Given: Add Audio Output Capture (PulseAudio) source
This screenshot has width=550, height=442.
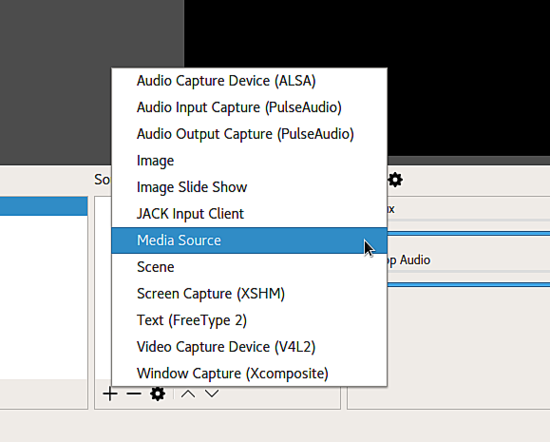Looking at the screenshot, I should coord(249,134).
